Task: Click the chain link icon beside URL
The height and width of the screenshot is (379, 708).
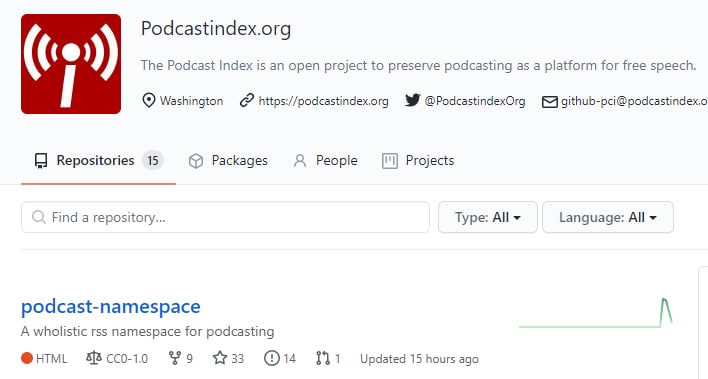Action: 247,100
